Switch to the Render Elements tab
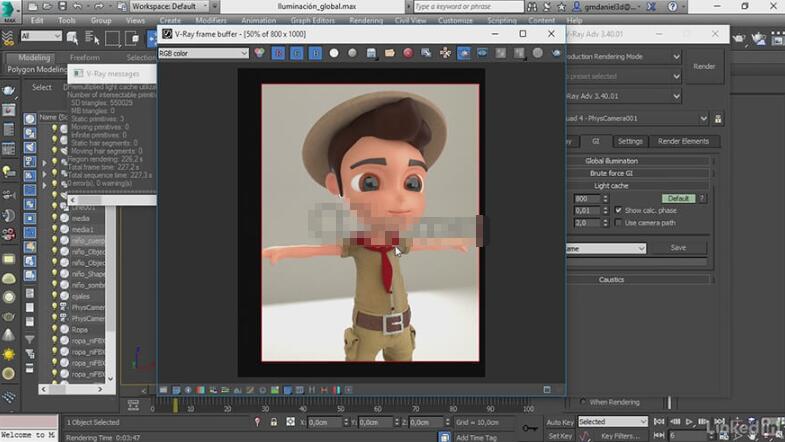The width and height of the screenshot is (785, 442). (683, 141)
